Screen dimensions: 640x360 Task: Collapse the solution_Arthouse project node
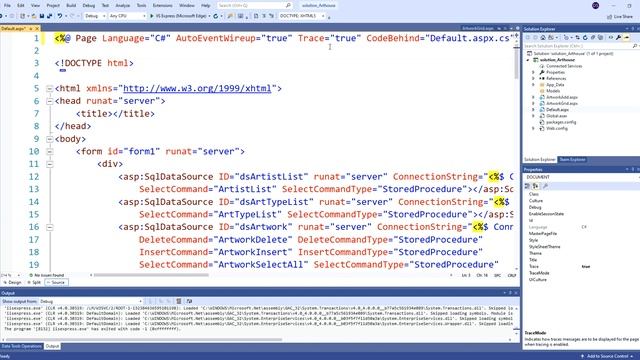(x=528, y=60)
